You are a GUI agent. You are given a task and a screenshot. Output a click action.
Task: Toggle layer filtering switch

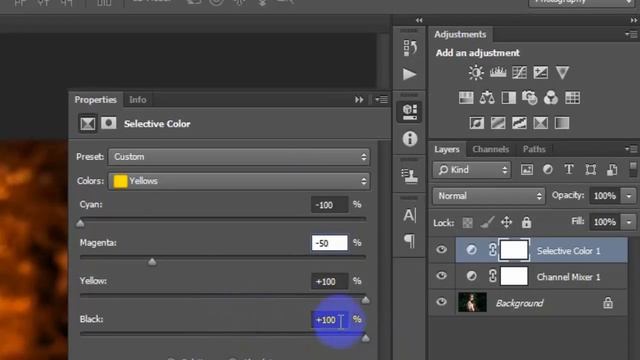tap(633, 169)
